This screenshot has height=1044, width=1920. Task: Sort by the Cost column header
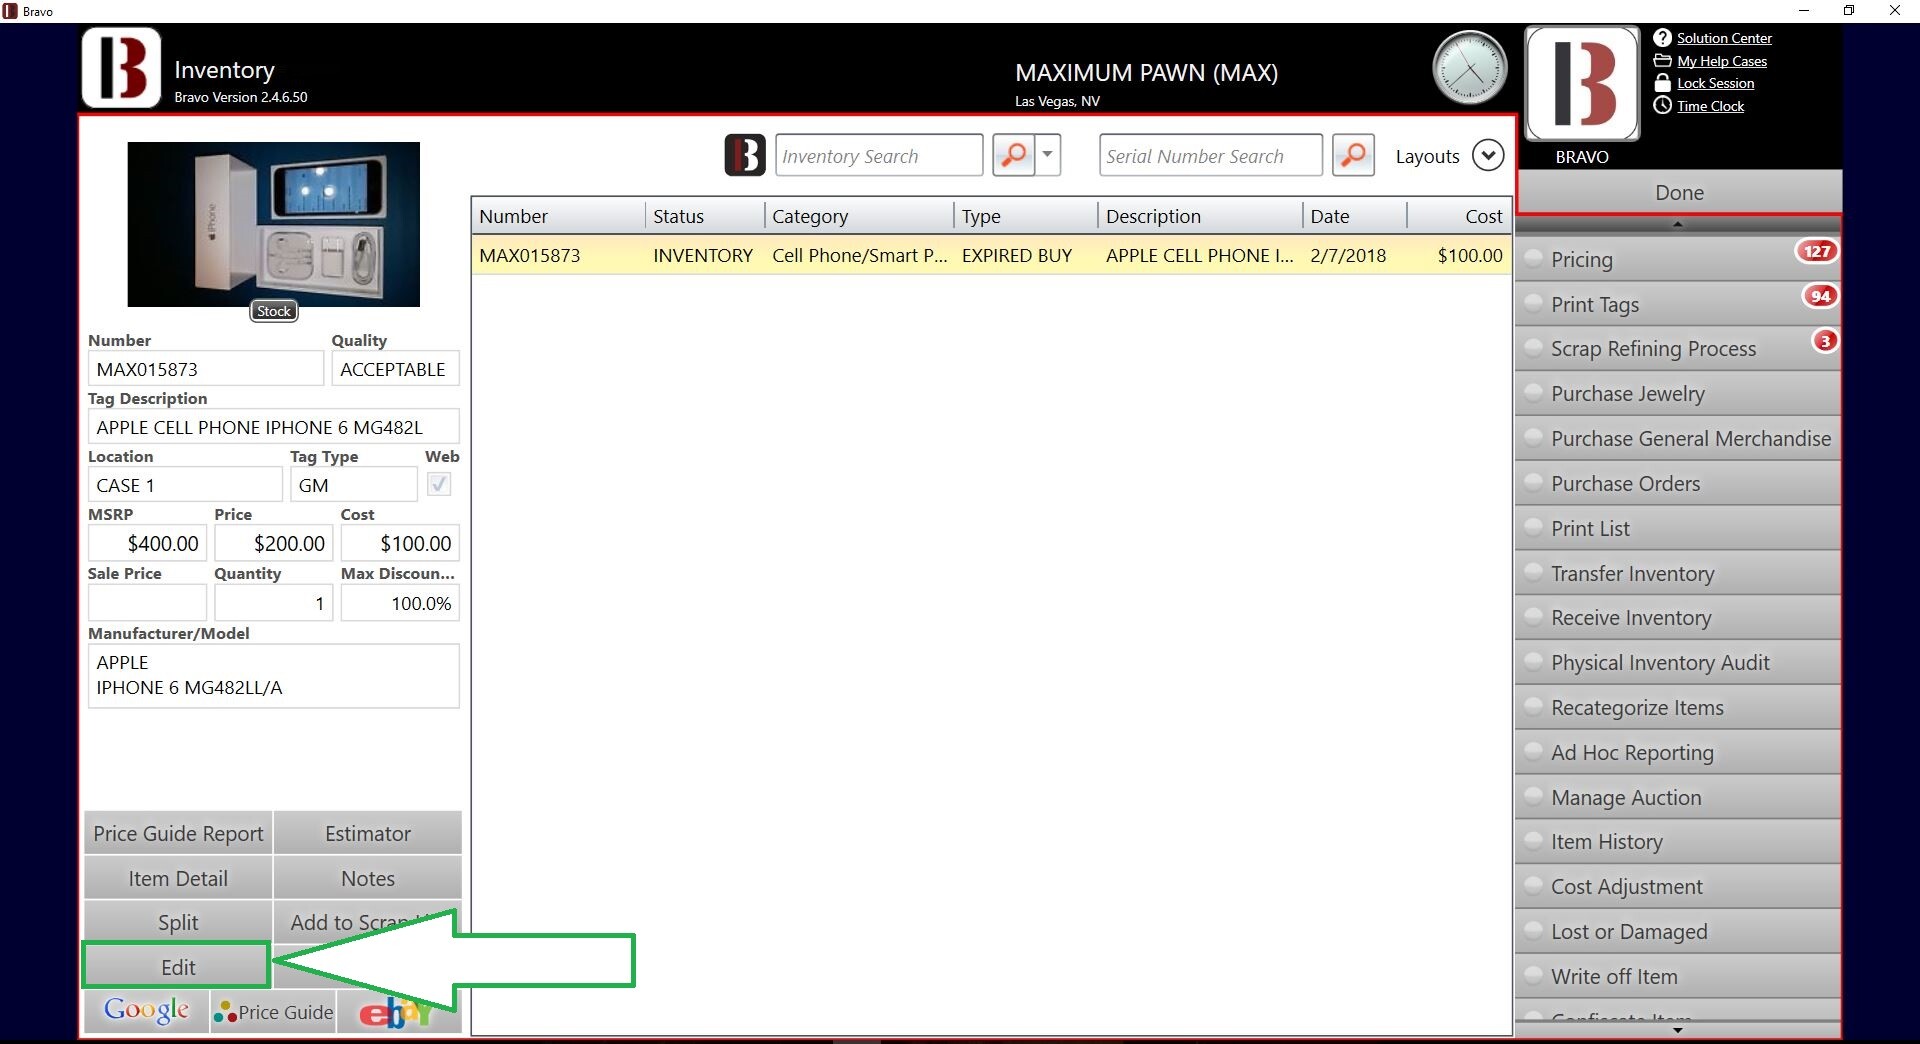click(x=1458, y=216)
